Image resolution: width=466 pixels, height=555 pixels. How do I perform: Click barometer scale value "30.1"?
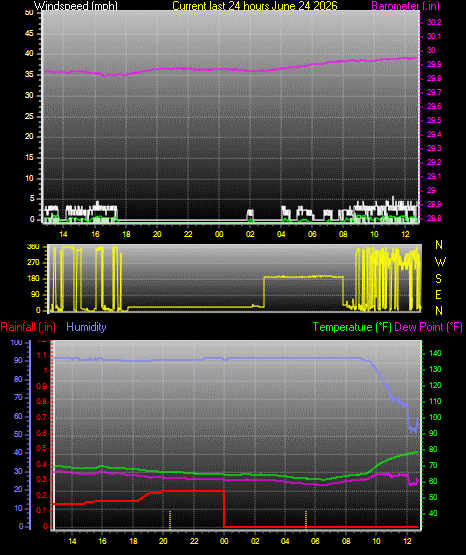[434, 36]
